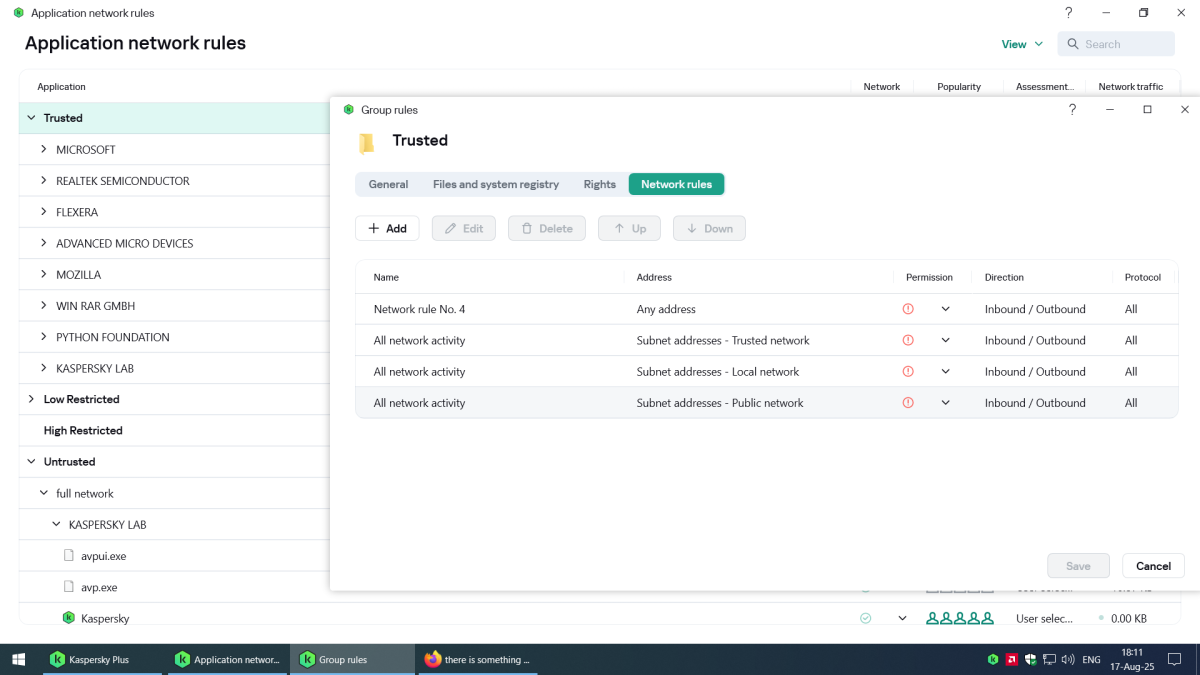Click the ENG language indicator
The width and height of the screenshot is (1200, 675).
click(1092, 660)
